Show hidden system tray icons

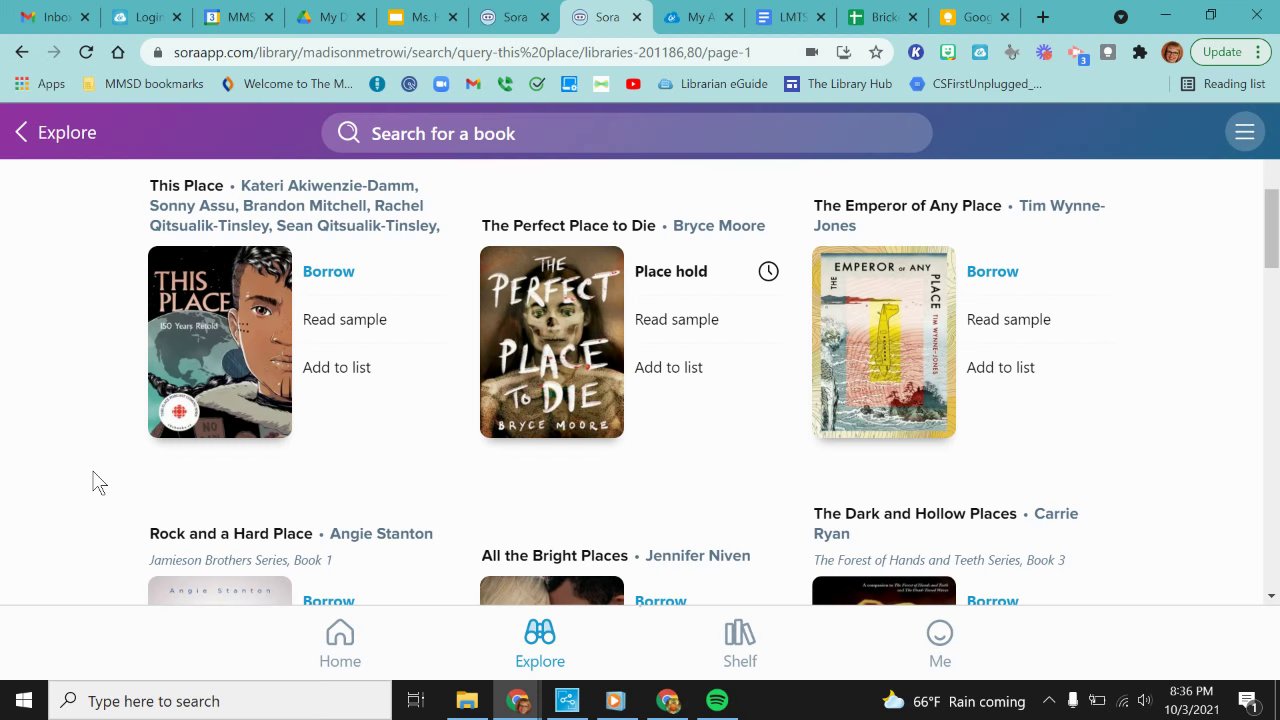click(1048, 700)
